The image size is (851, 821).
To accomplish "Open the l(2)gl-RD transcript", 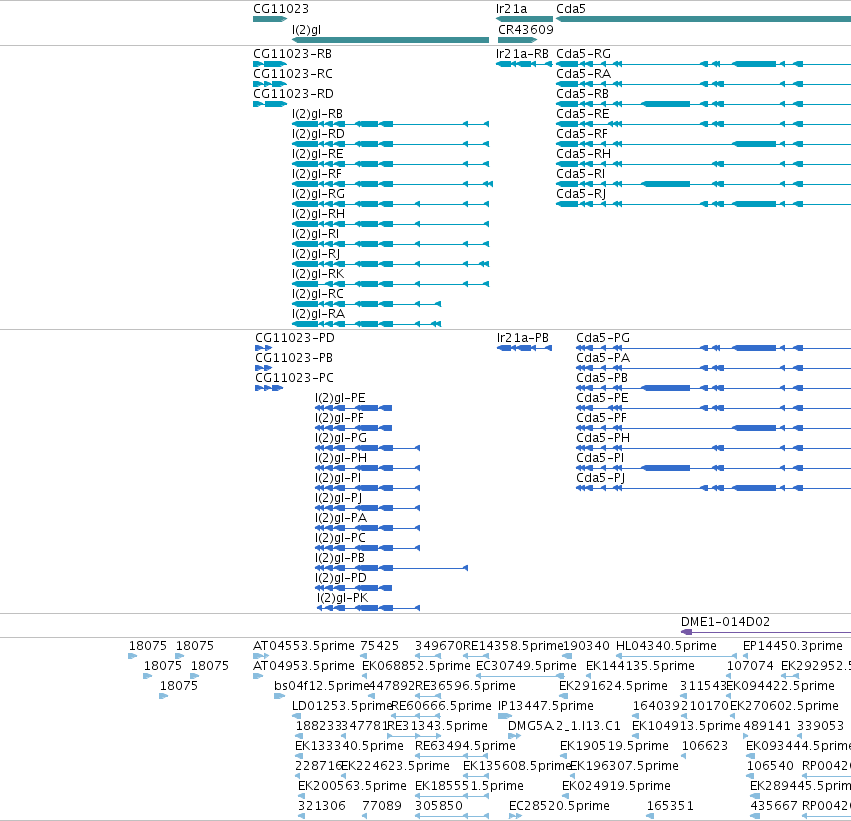I will point(318,134).
